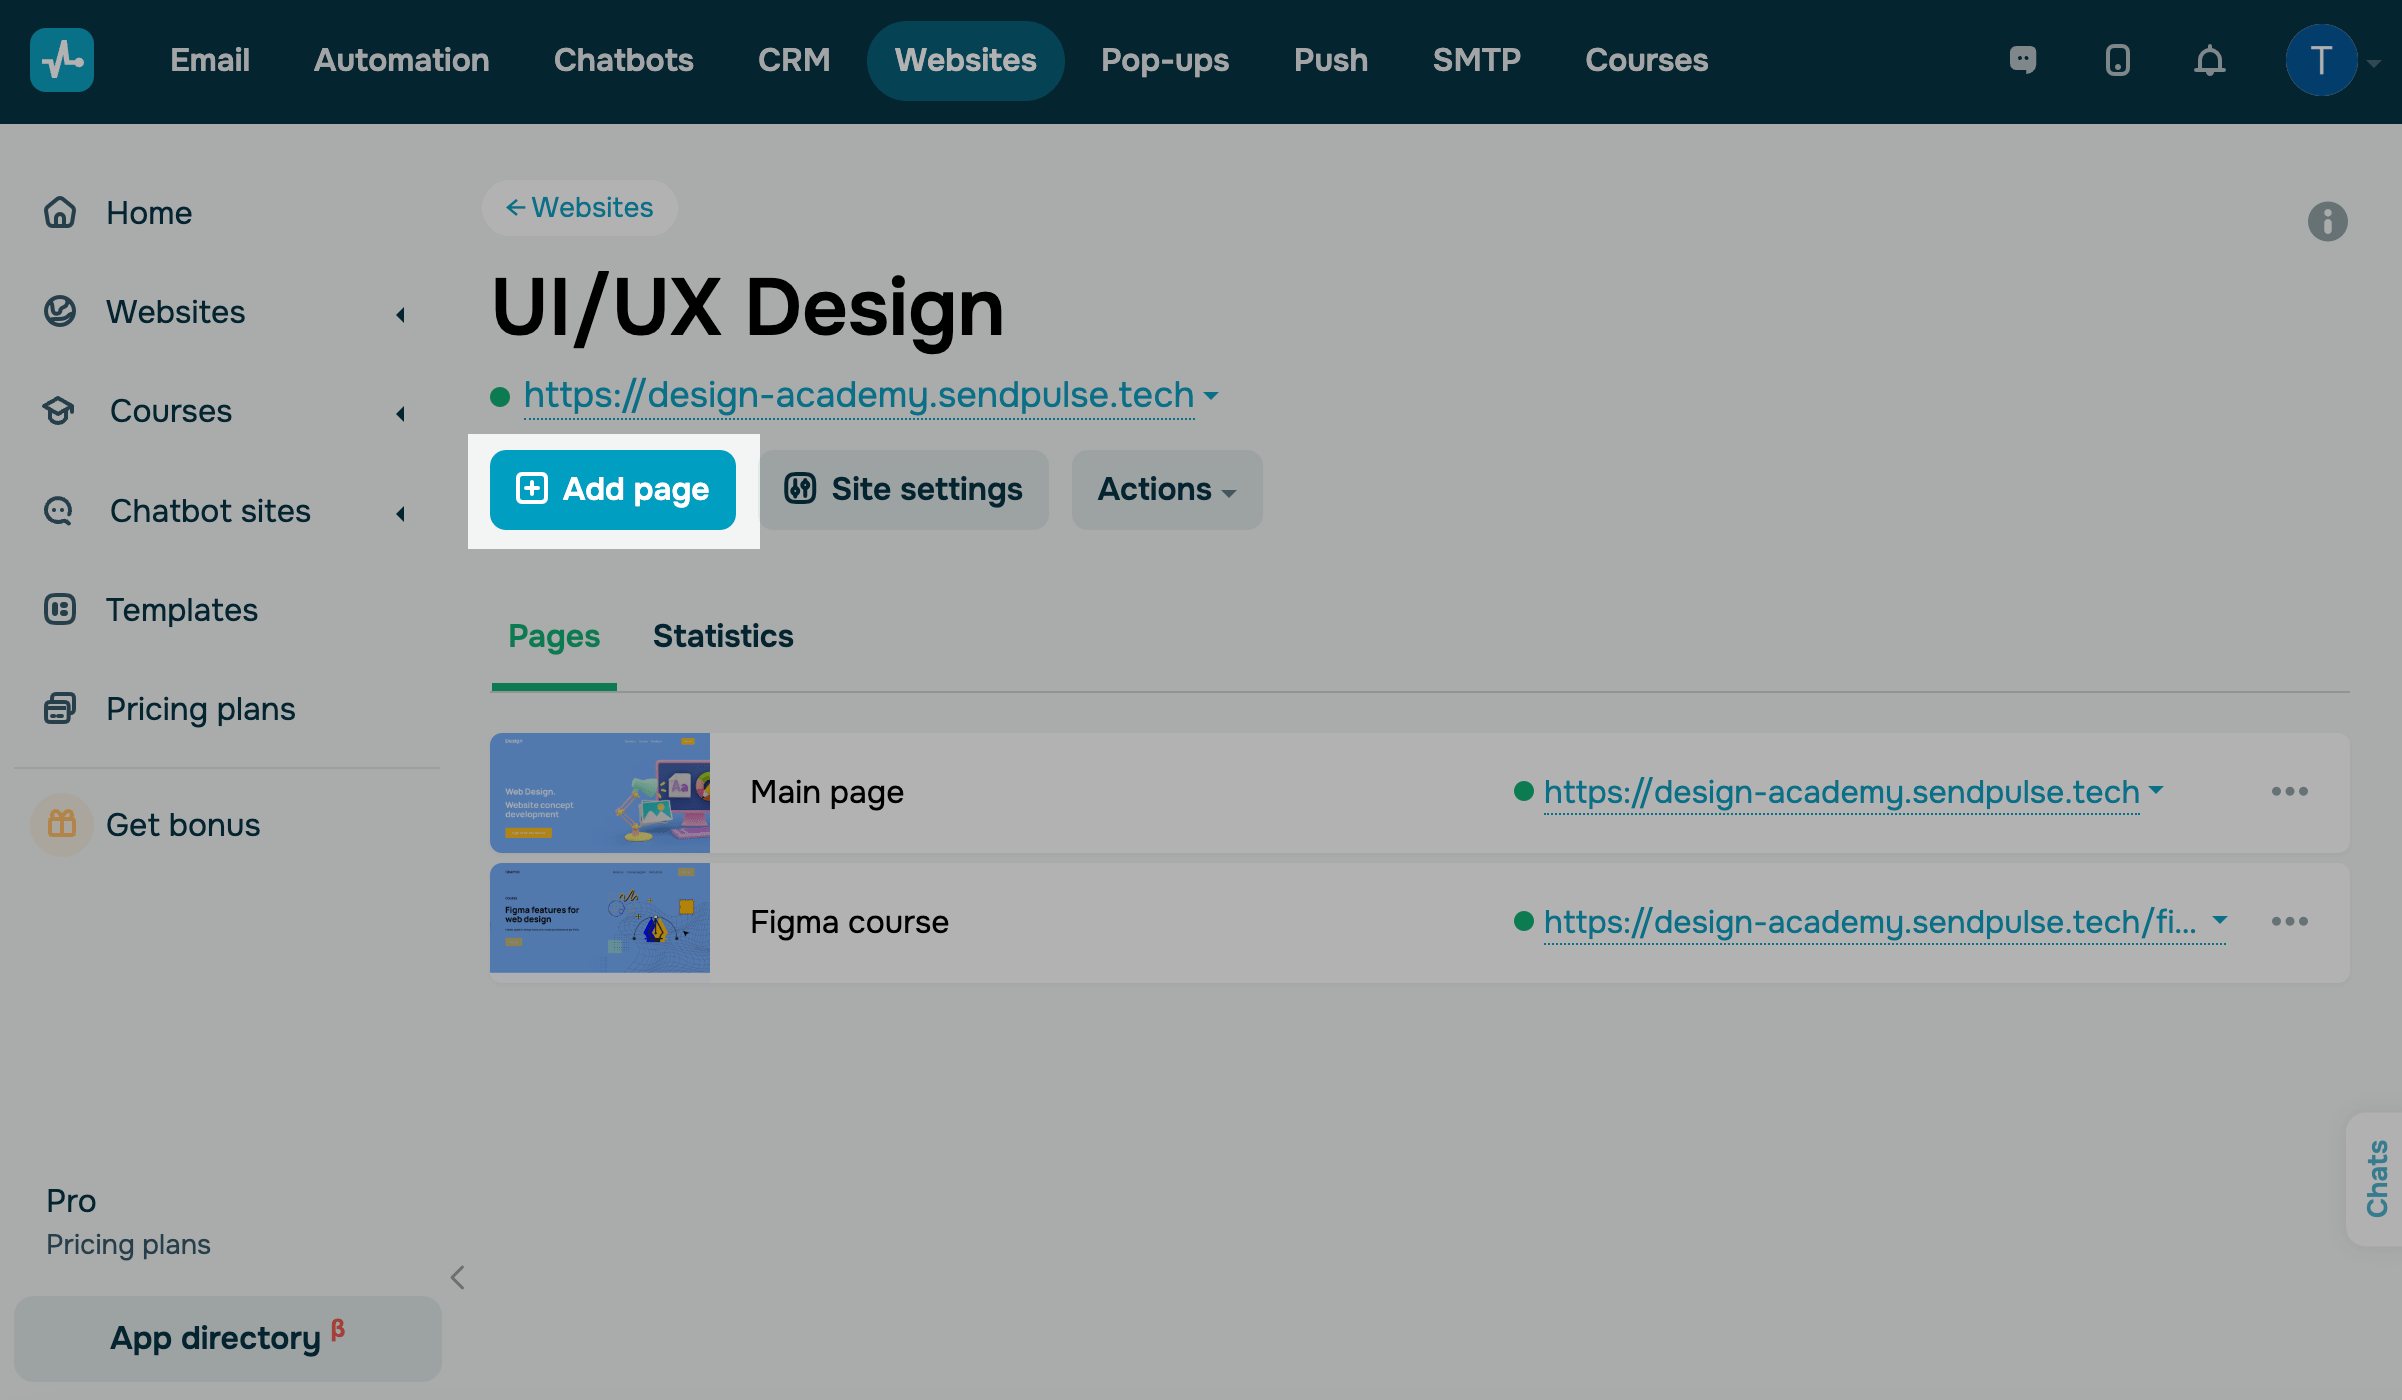
Task: Open the Actions dropdown
Action: [1166, 489]
